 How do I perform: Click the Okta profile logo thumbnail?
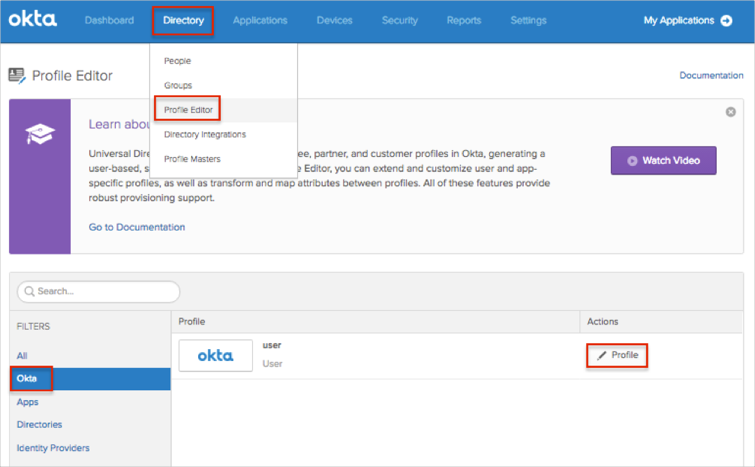pos(215,356)
